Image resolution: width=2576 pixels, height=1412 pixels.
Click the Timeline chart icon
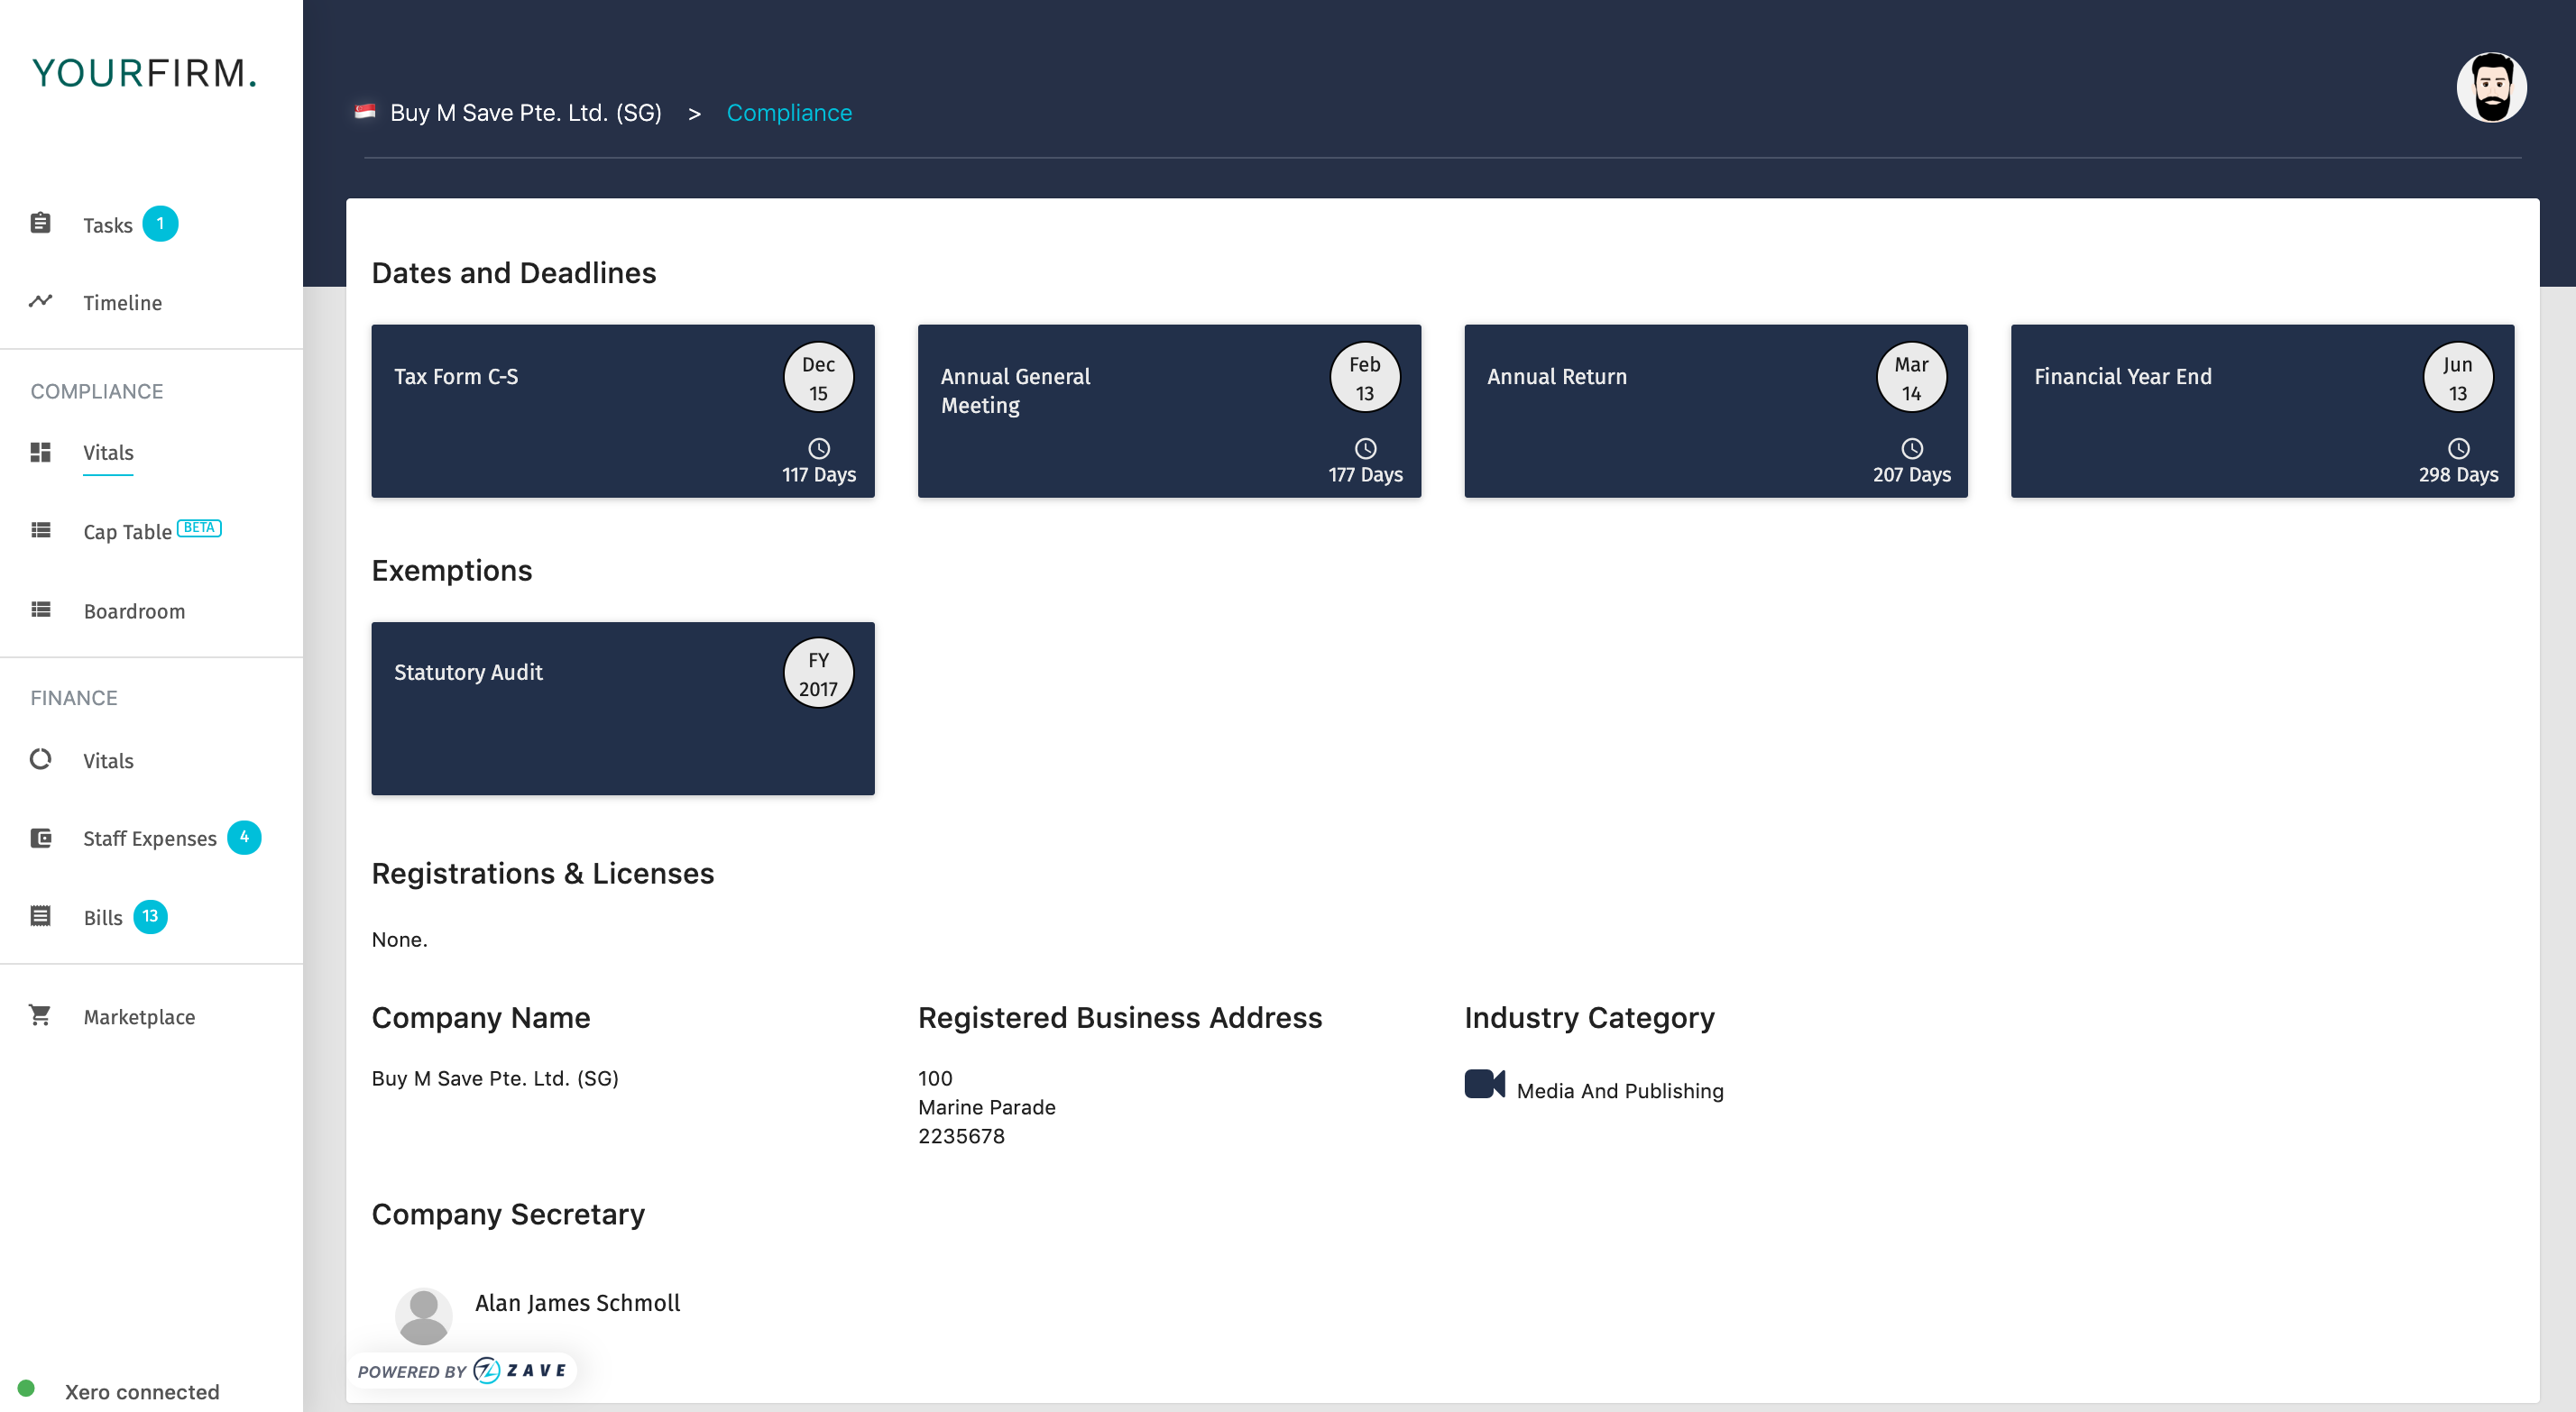tap(40, 301)
